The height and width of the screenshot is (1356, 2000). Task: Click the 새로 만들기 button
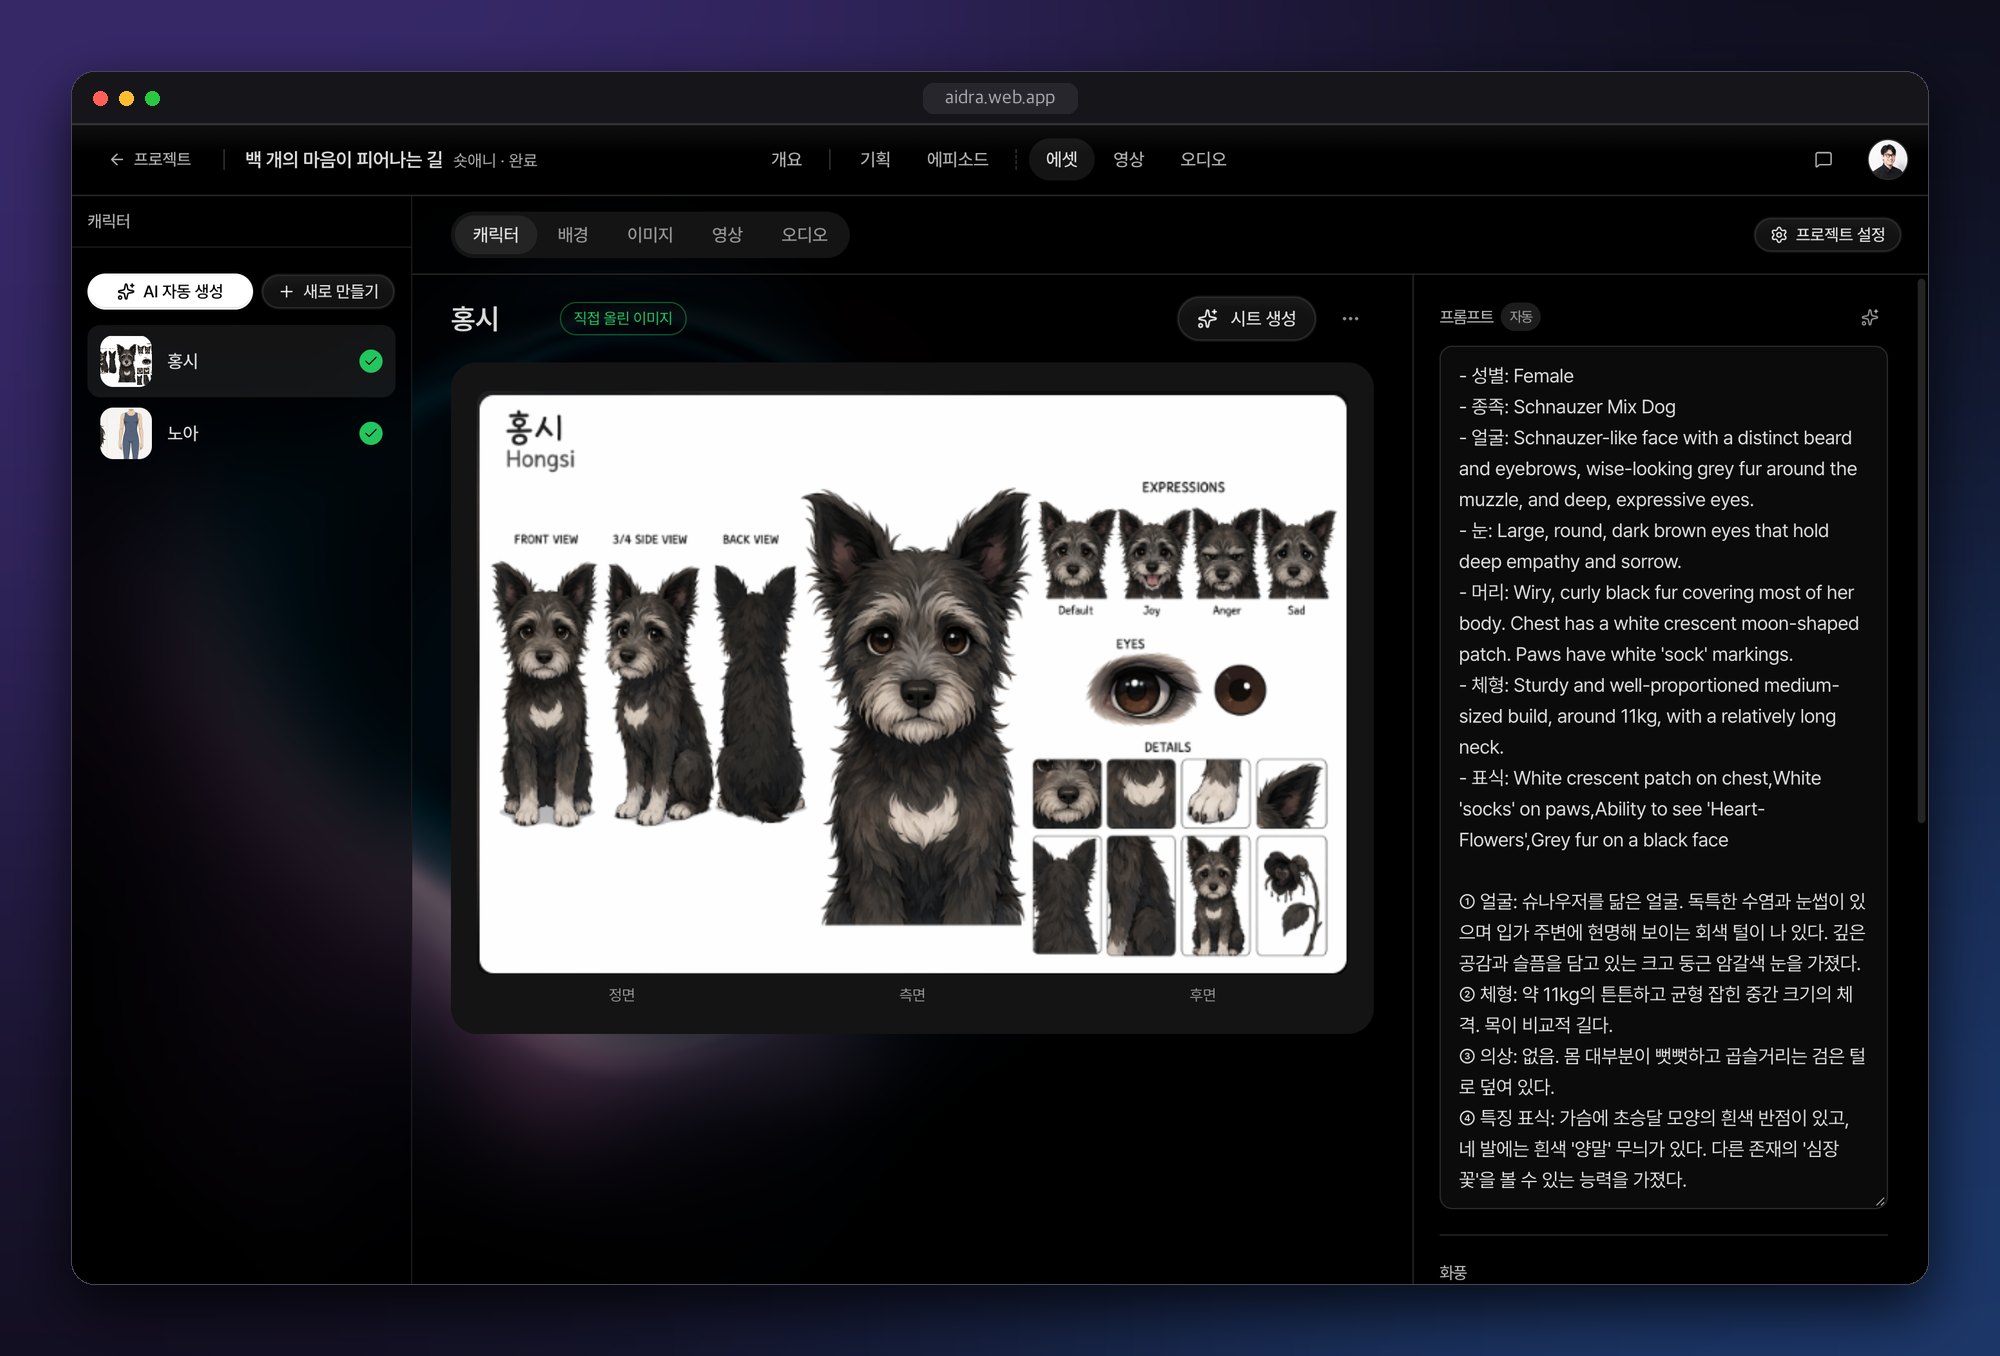point(328,291)
